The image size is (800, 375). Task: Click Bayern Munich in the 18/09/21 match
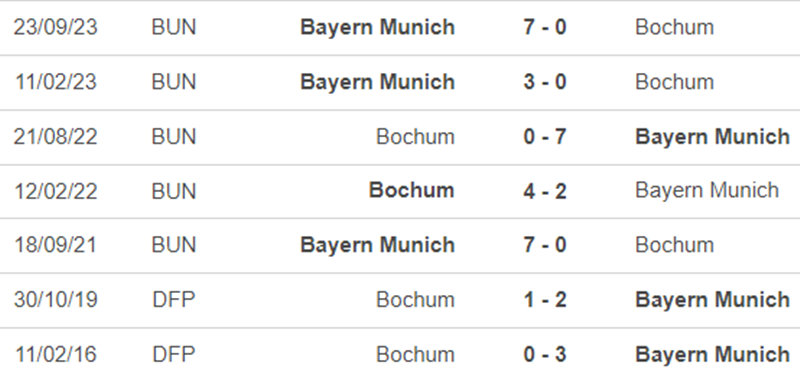378,245
